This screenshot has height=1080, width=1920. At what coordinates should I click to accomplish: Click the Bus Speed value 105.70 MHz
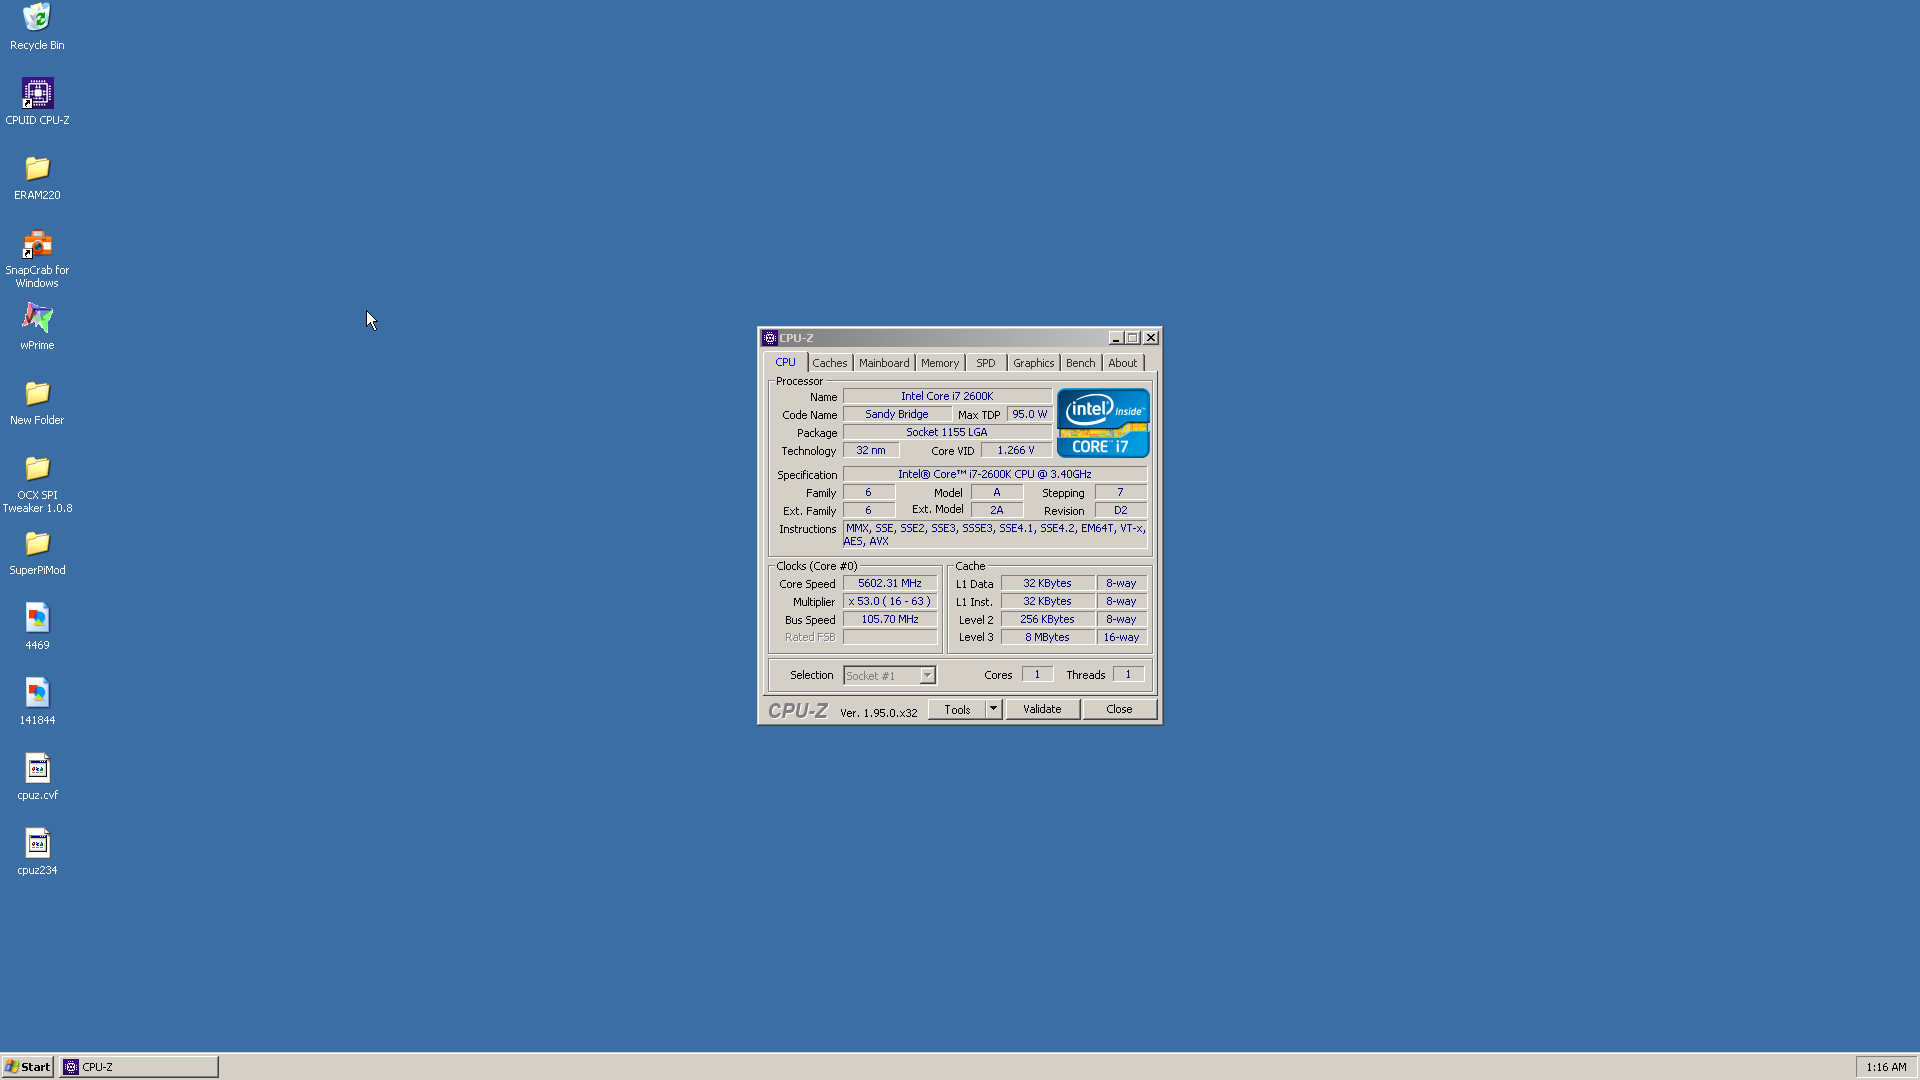click(x=890, y=620)
